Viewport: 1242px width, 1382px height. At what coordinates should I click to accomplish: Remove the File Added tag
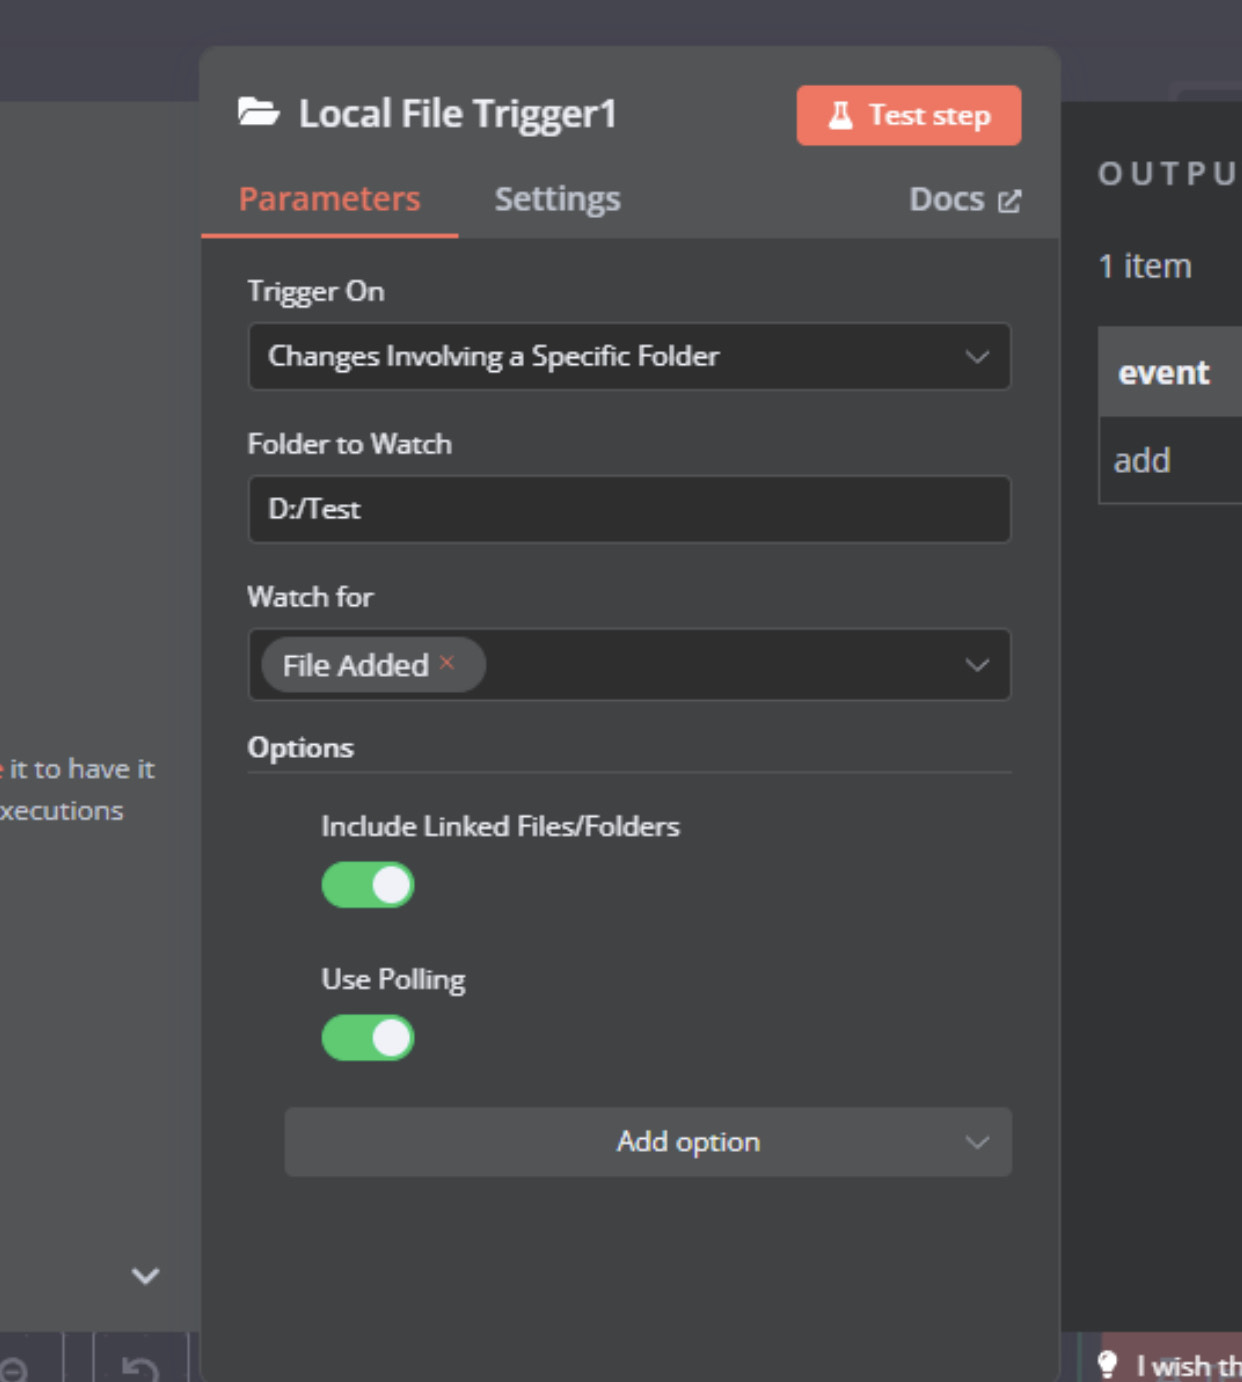pyautogui.click(x=447, y=662)
